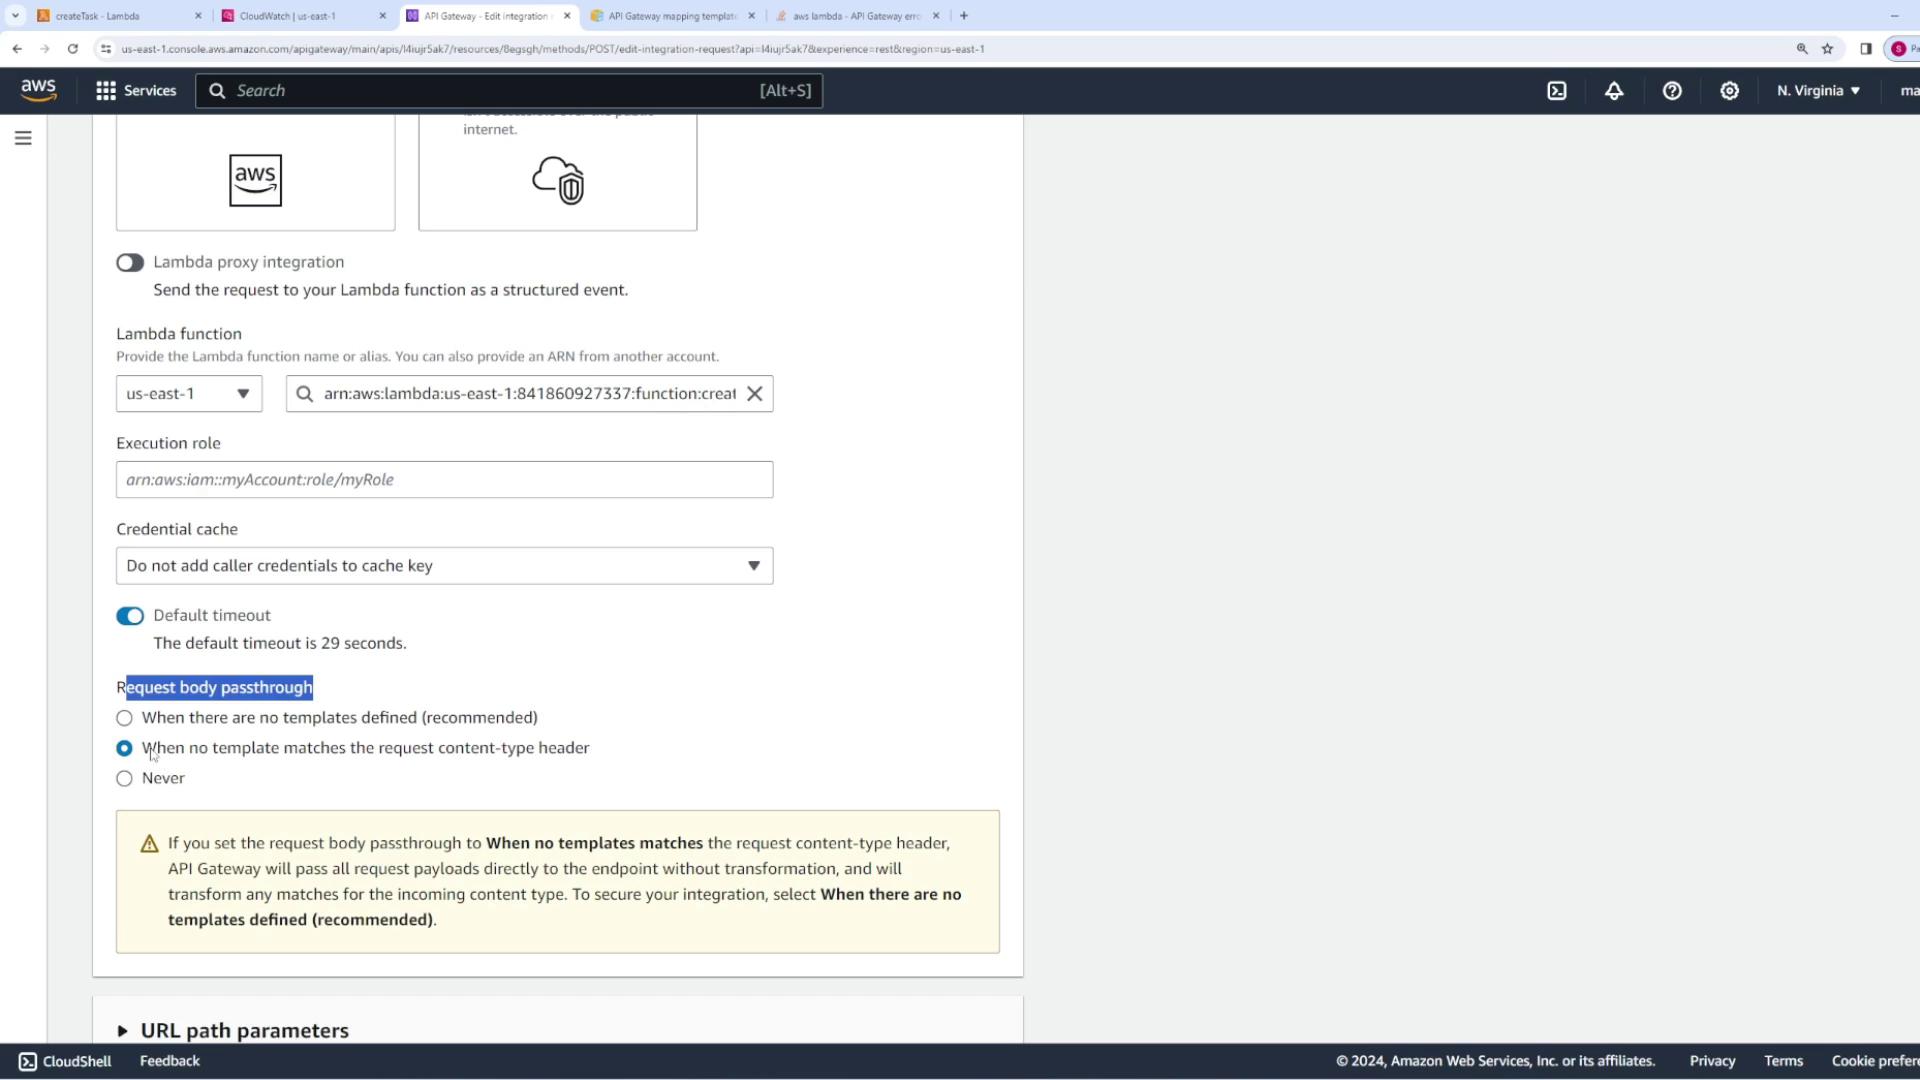The width and height of the screenshot is (1920, 1080).
Task: Open the AWS CloudShell icon in top bar
Action: (1557, 91)
